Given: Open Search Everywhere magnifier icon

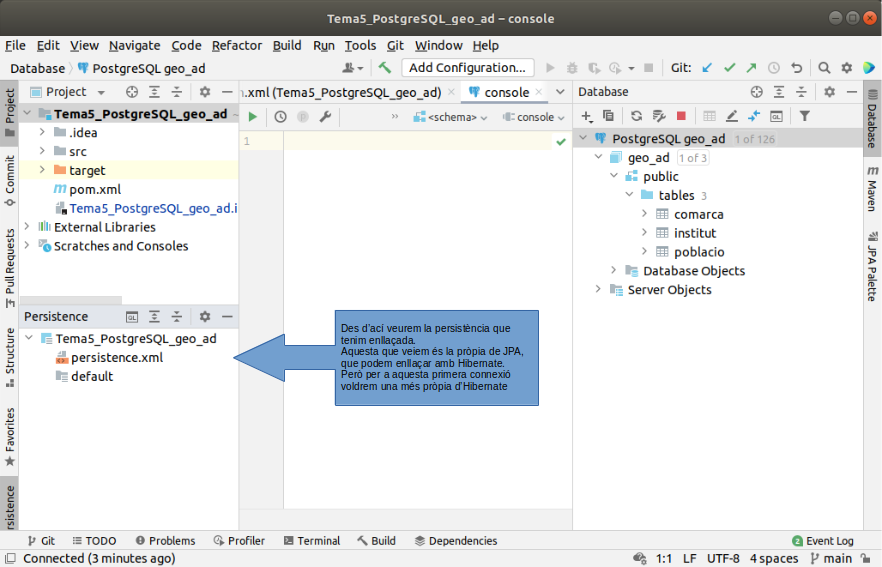Looking at the screenshot, I should coord(824,68).
